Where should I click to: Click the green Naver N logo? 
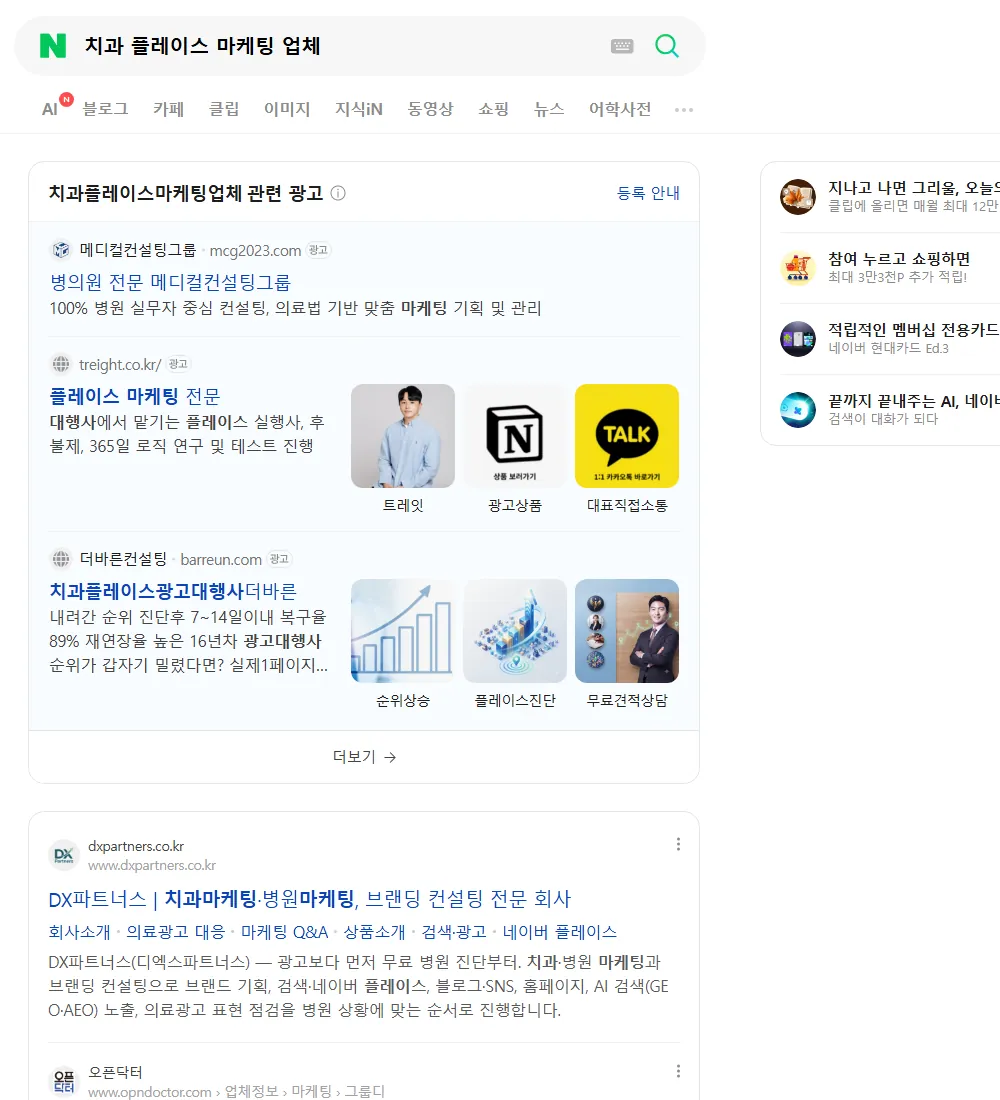point(53,46)
